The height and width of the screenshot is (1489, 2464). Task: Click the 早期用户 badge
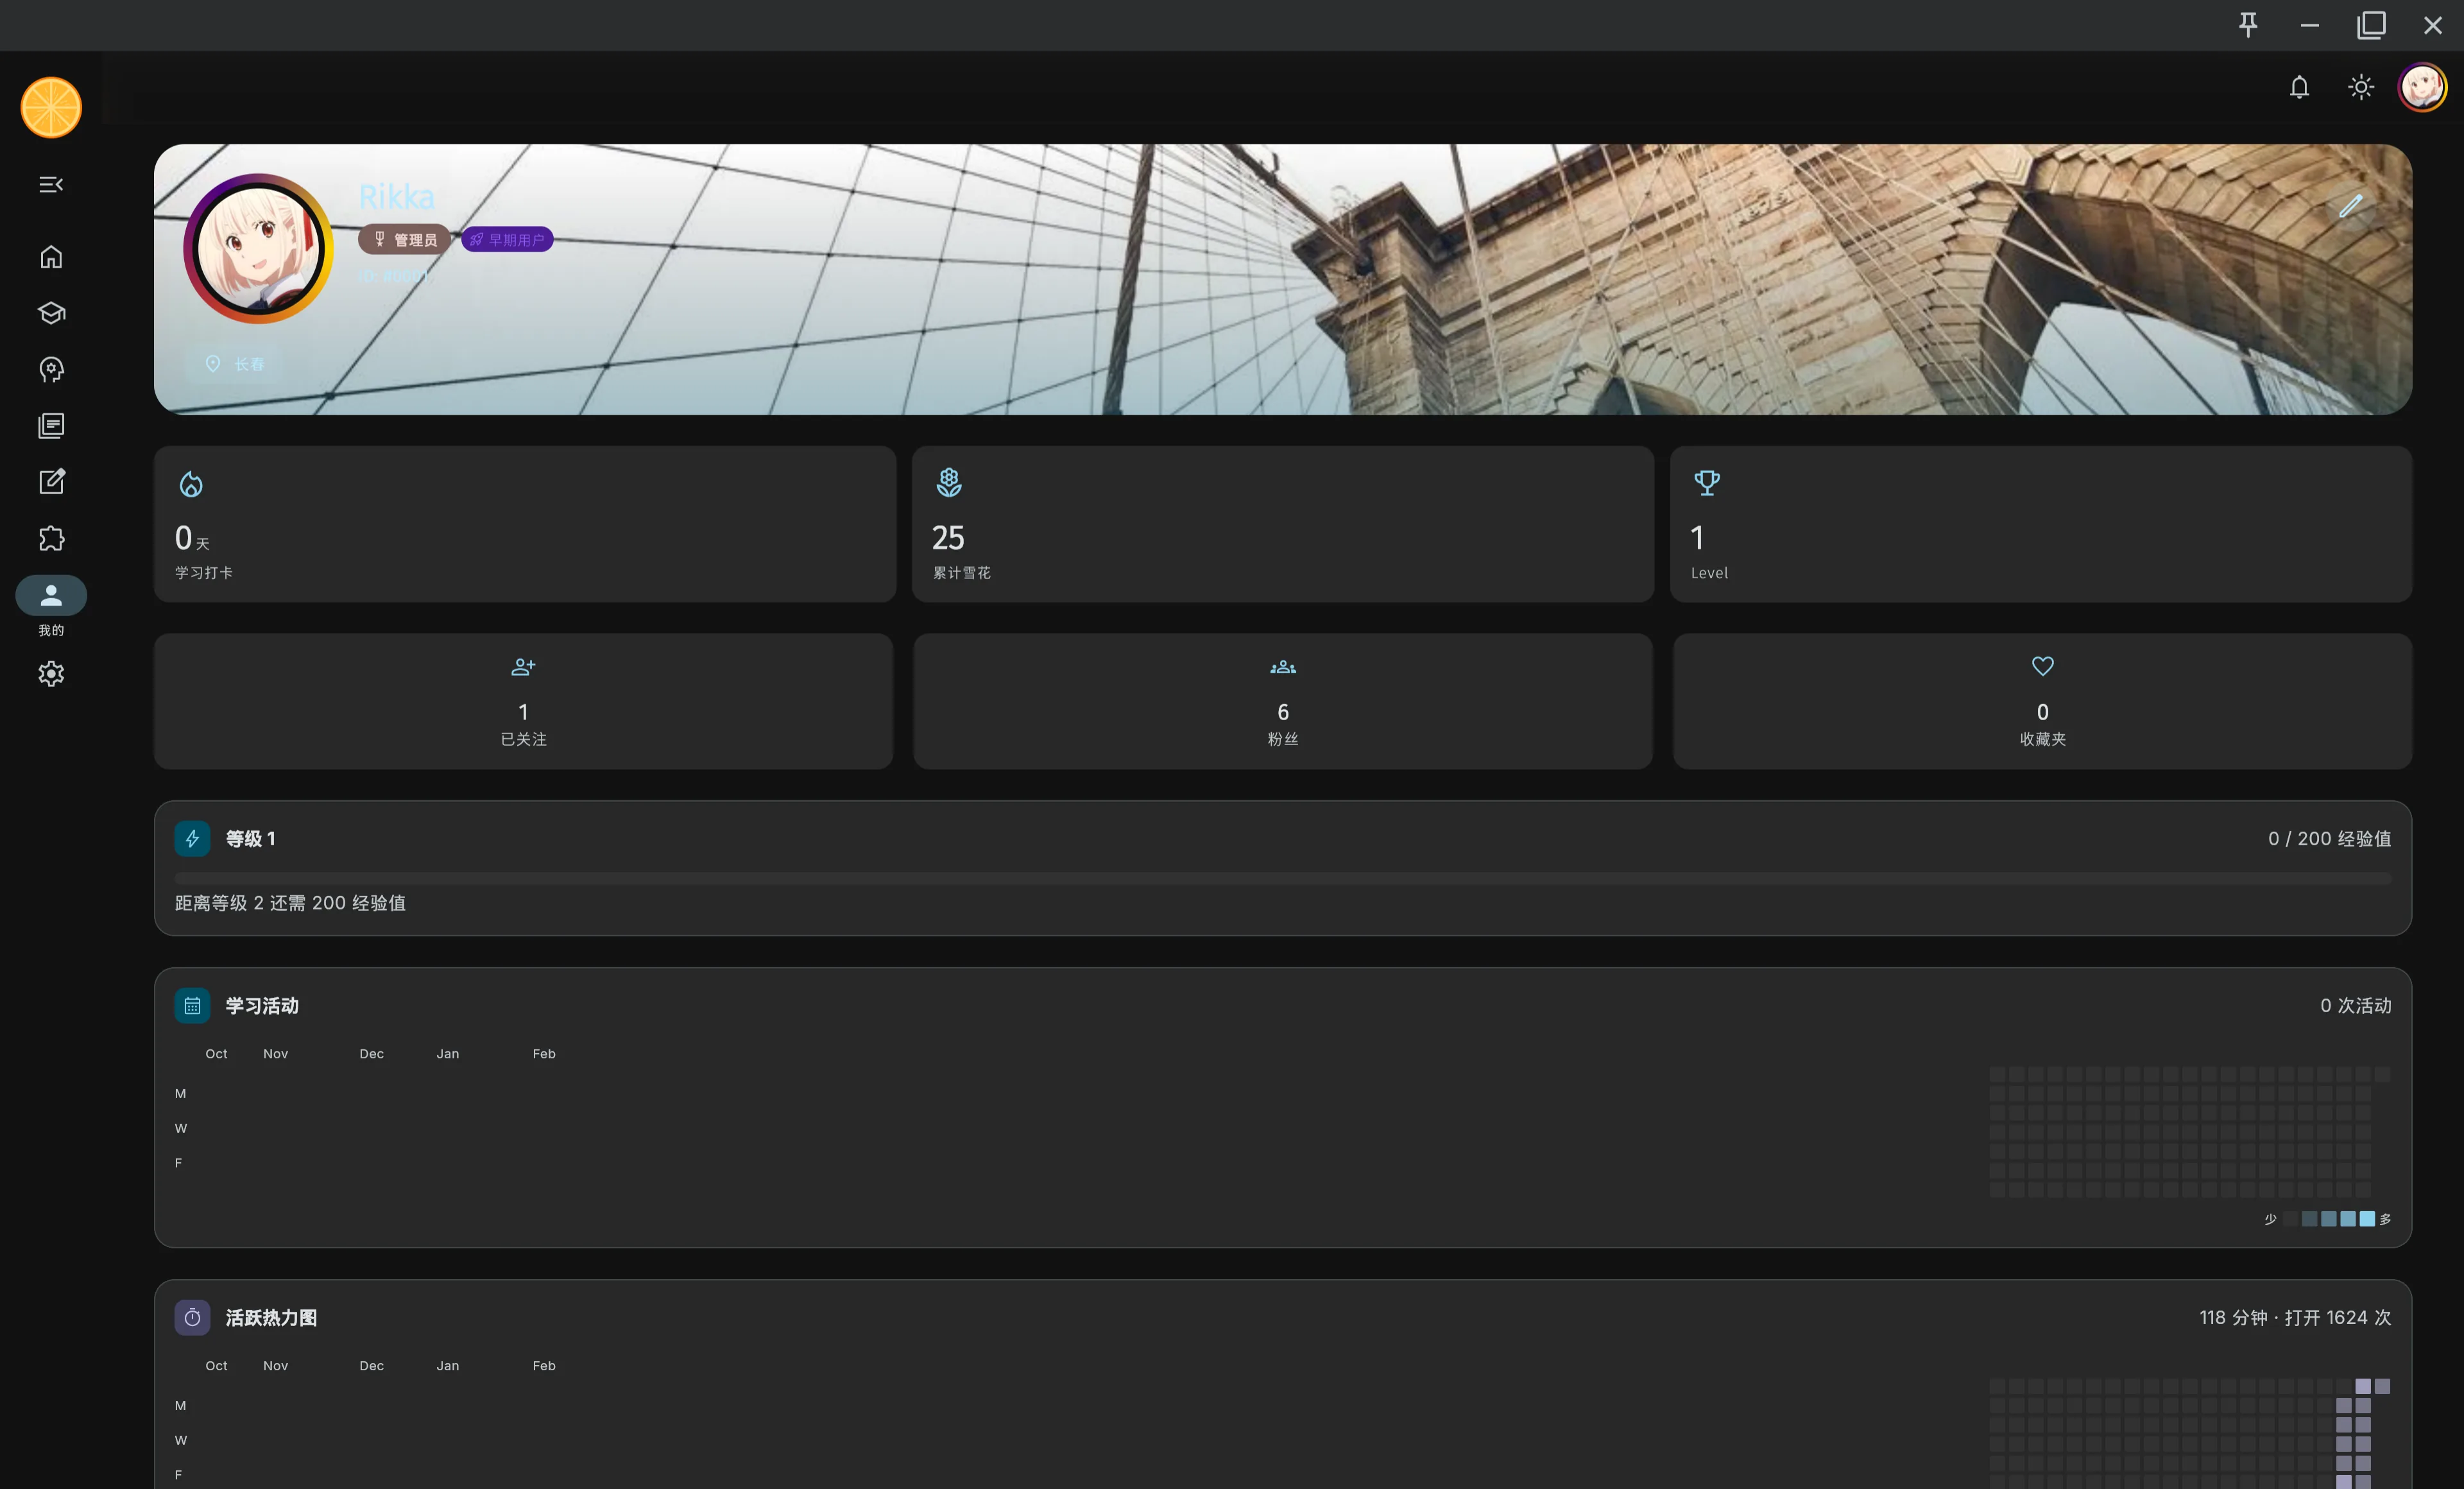coord(507,240)
